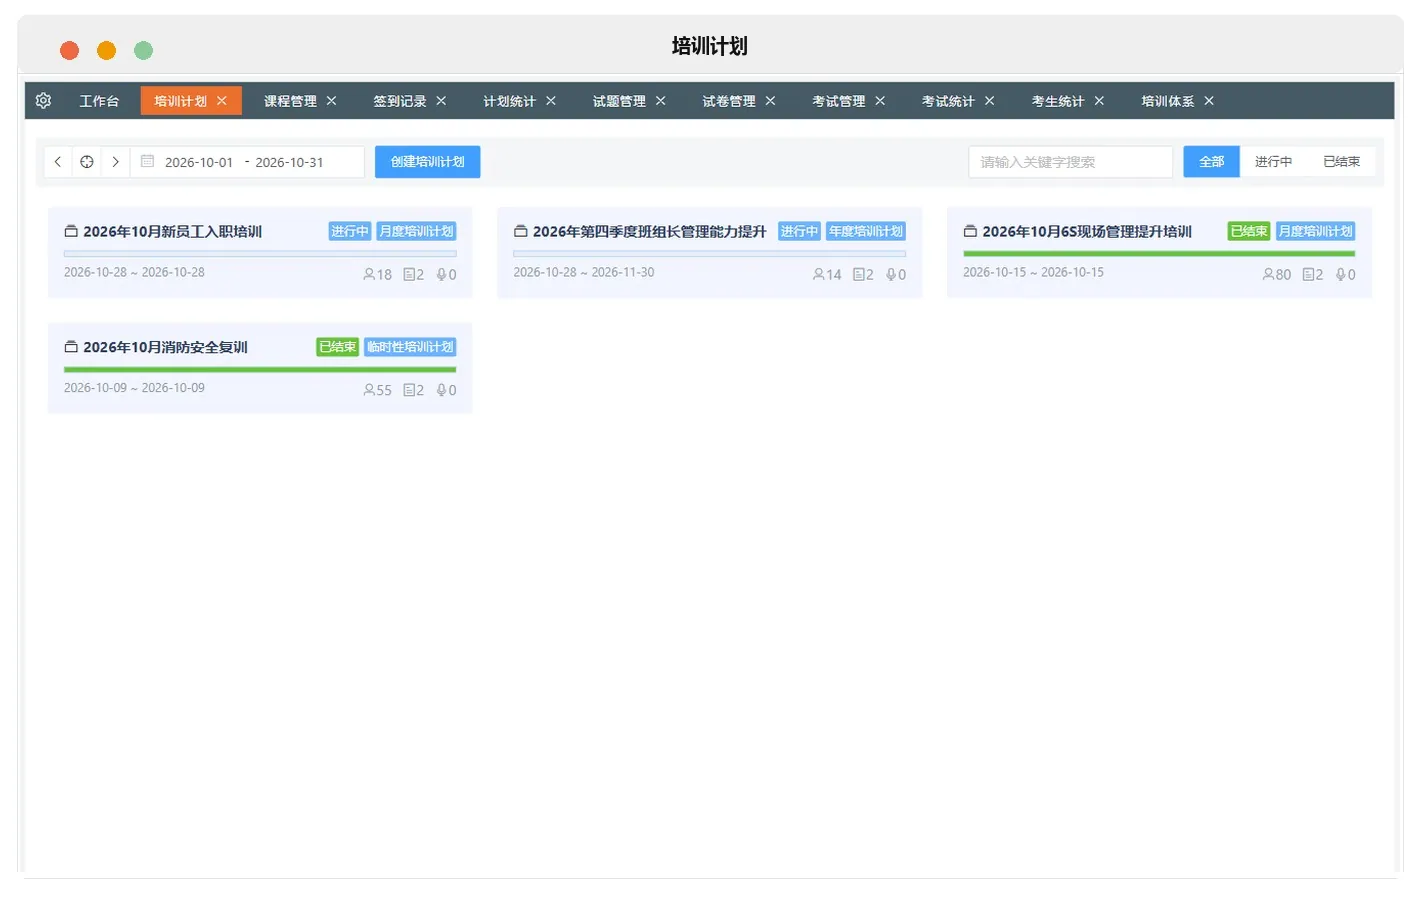Select the 全部 status filter
Image resolution: width=1420 pixels, height=900 pixels.
1212,162
